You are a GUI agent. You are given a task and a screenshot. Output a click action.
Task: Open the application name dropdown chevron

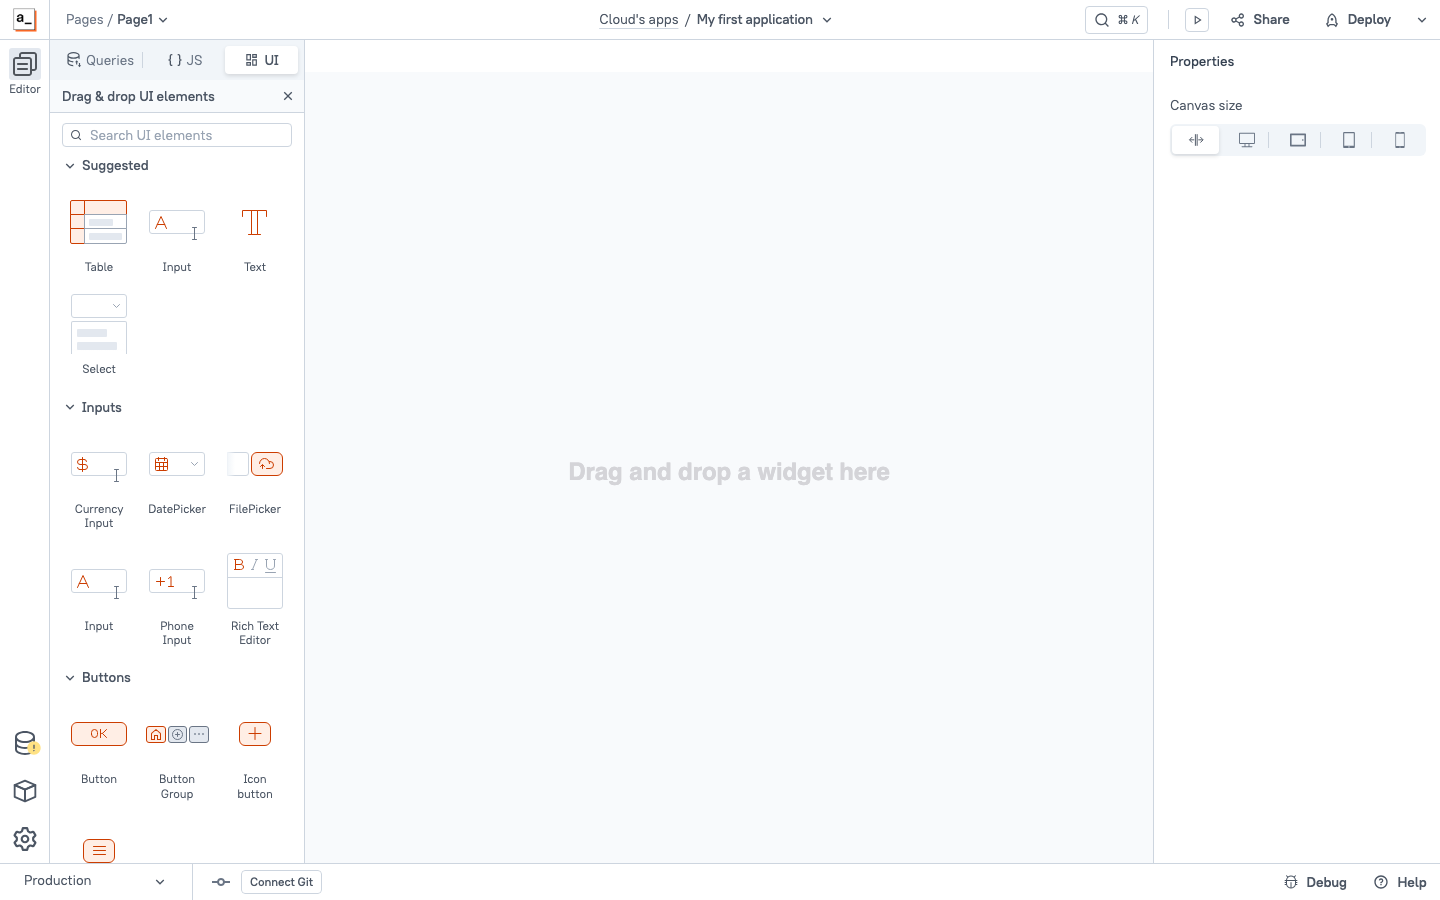click(x=827, y=20)
